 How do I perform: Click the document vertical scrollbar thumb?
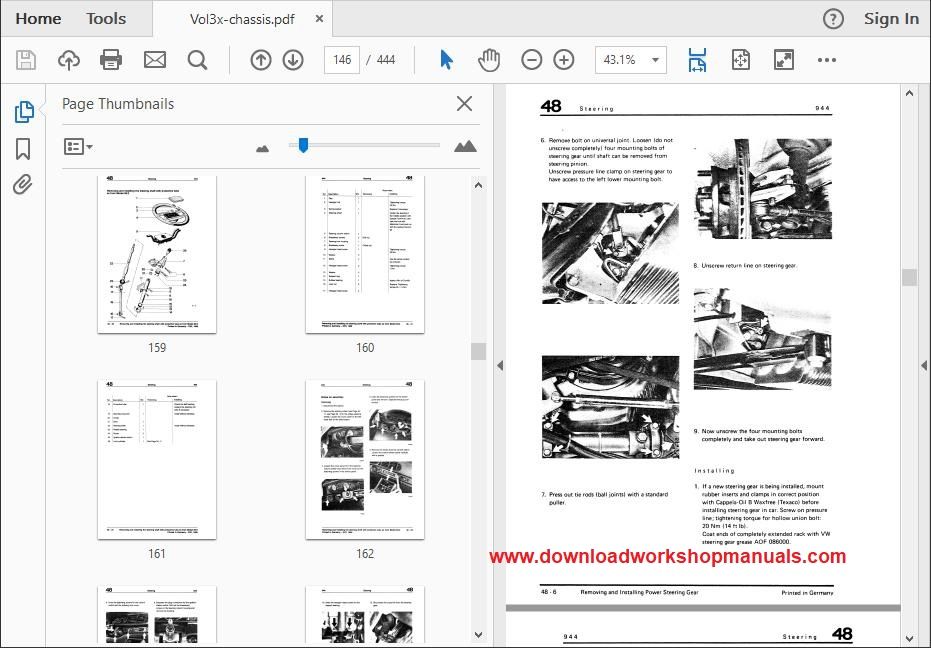(909, 277)
